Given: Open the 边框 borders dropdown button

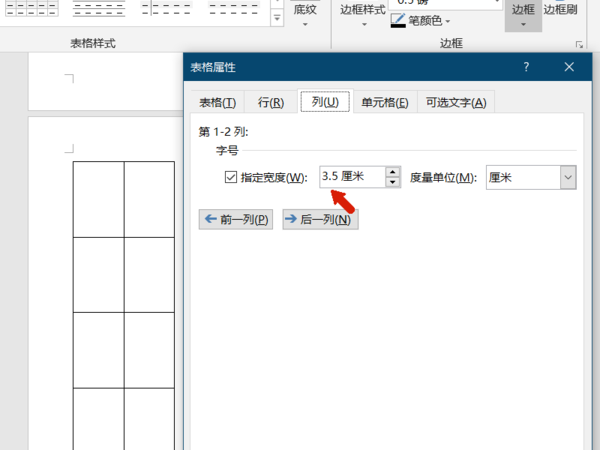Looking at the screenshot, I should coord(523,15).
